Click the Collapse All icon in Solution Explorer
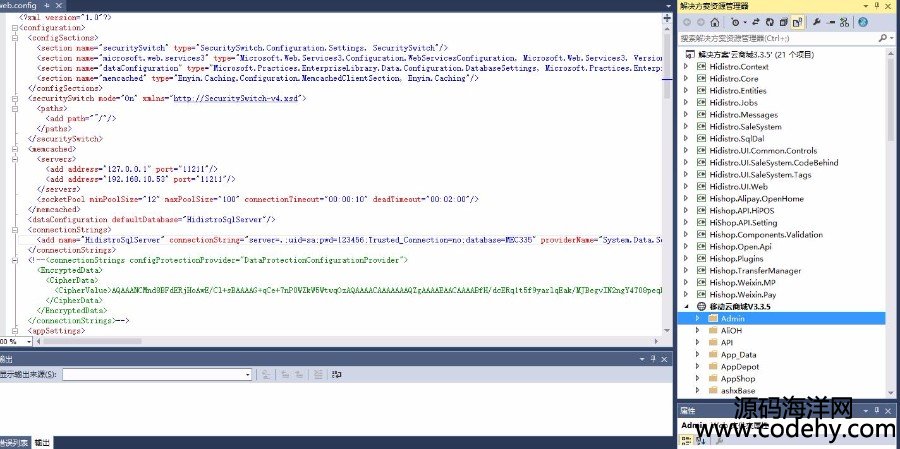Image resolution: width=900 pixels, height=449 pixels. tap(783, 22)
